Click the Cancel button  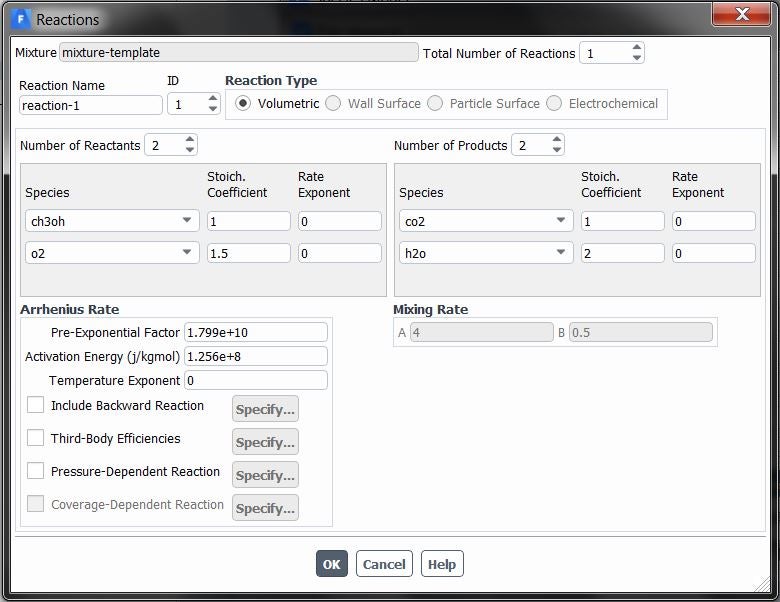(384, 564)
